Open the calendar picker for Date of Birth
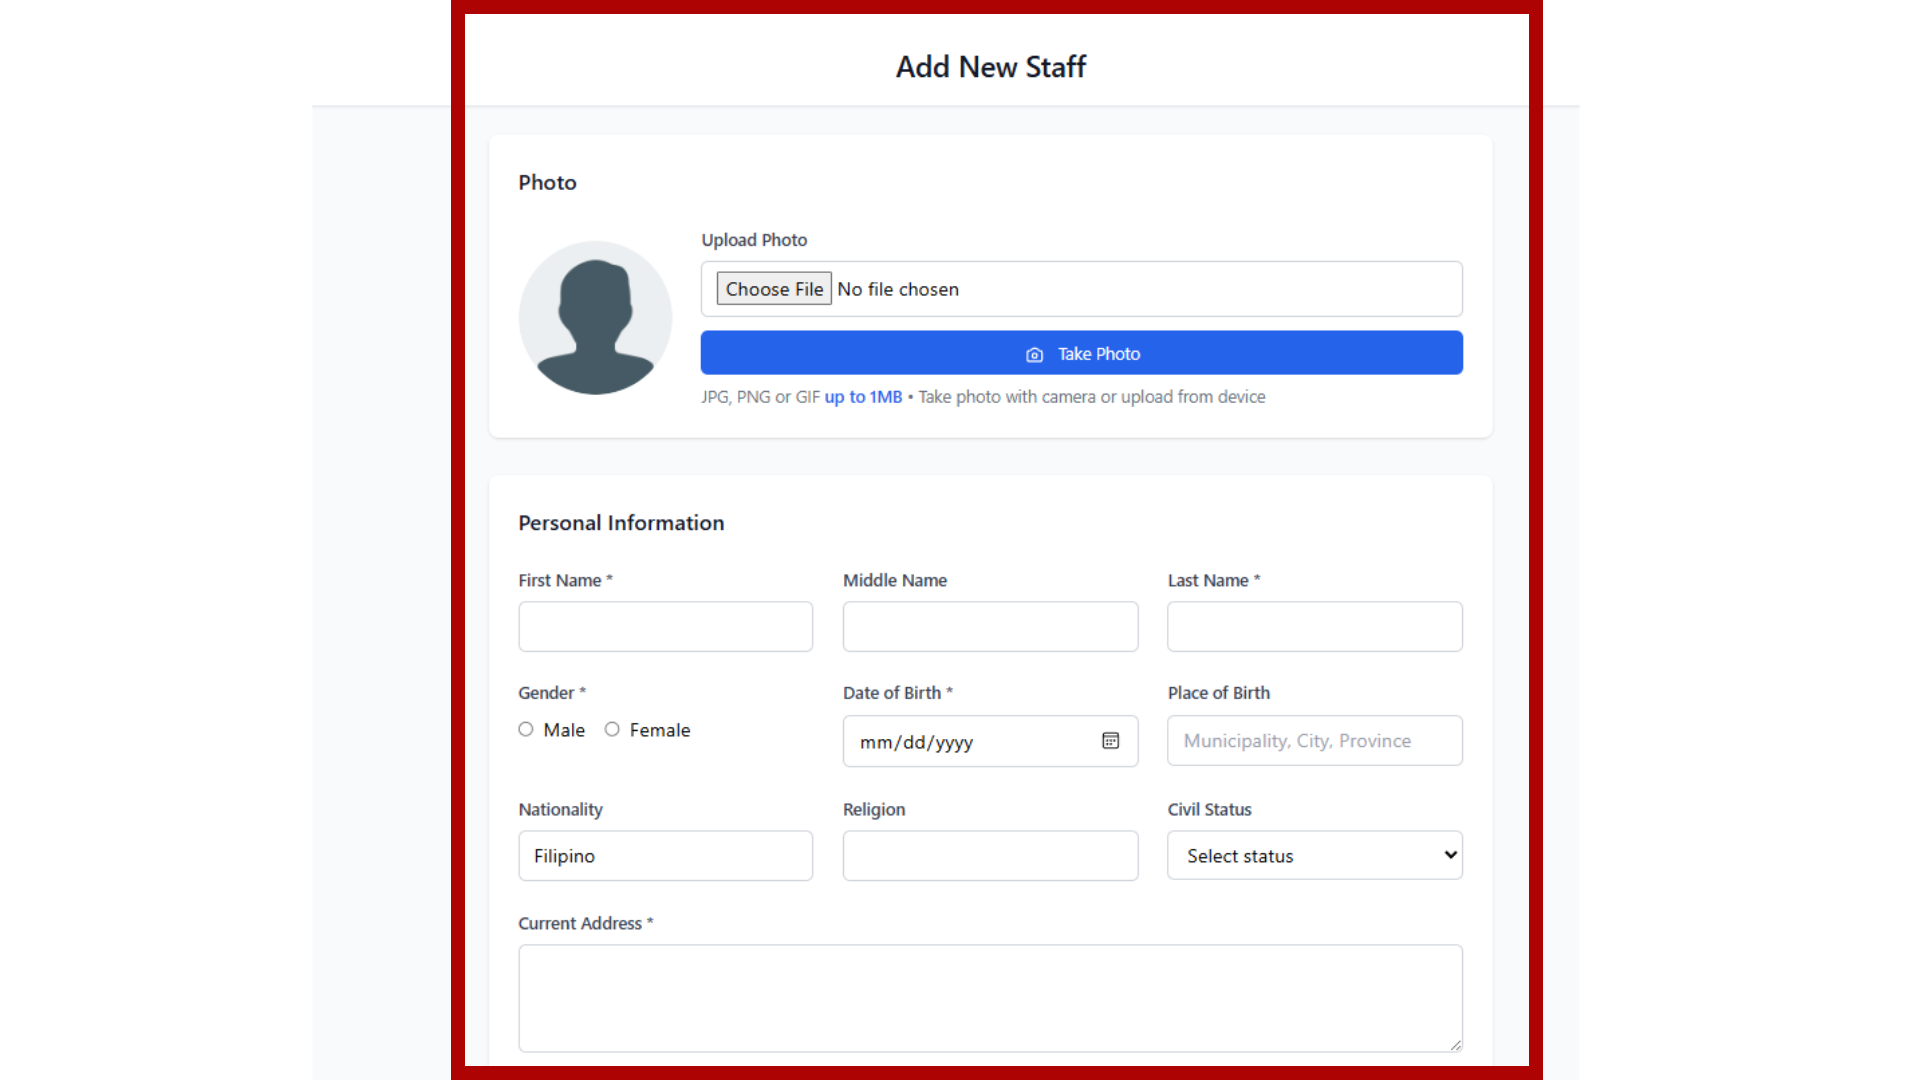 [x=1111, y=741]
